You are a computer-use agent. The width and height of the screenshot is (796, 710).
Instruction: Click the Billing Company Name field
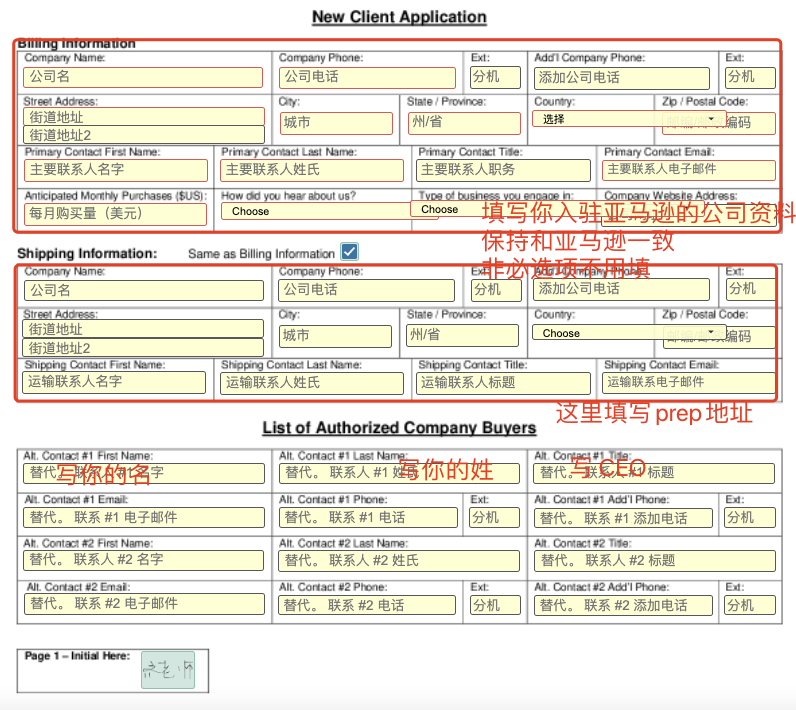point(143,77)
